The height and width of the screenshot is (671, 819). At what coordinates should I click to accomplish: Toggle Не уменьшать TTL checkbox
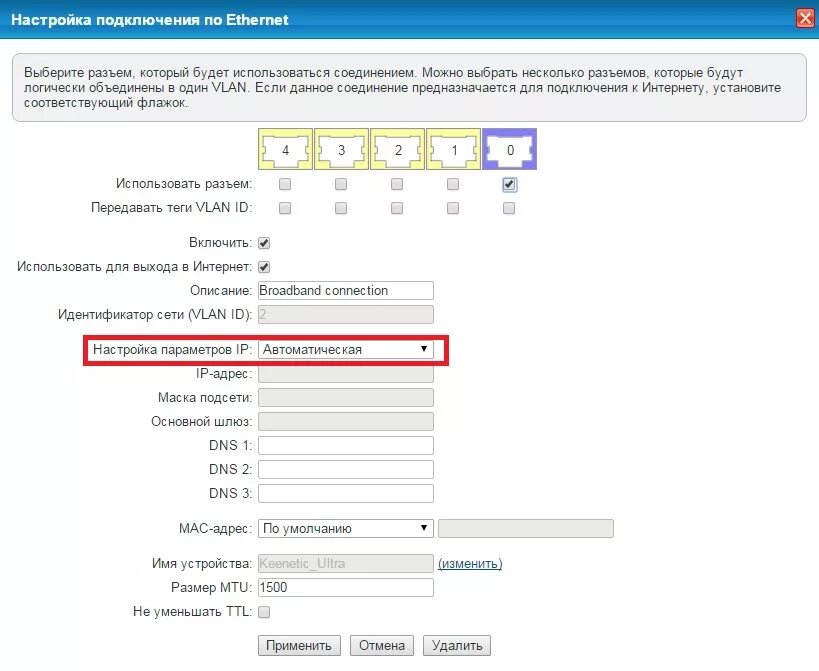point(264,611)
